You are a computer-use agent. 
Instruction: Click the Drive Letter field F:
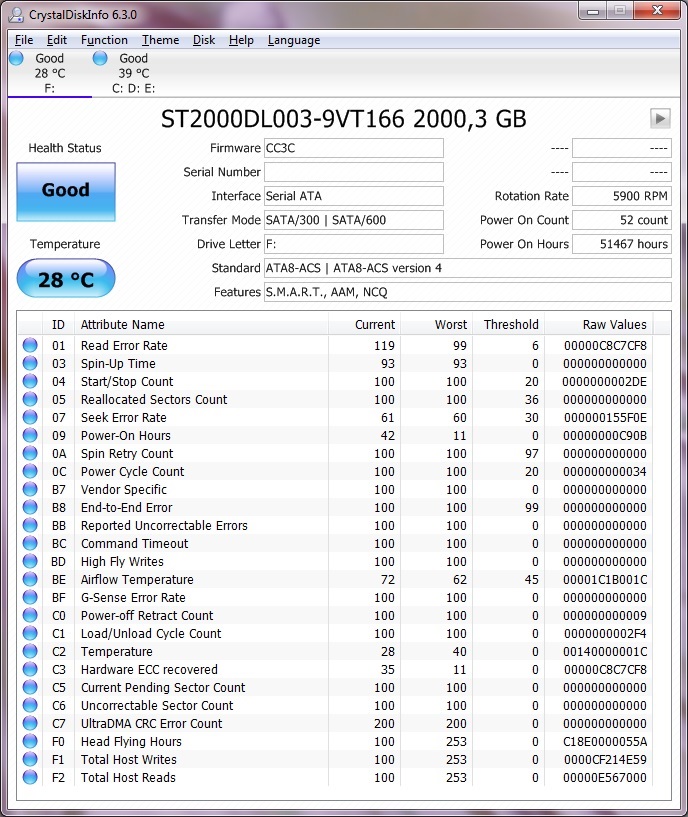coord(354,244)
